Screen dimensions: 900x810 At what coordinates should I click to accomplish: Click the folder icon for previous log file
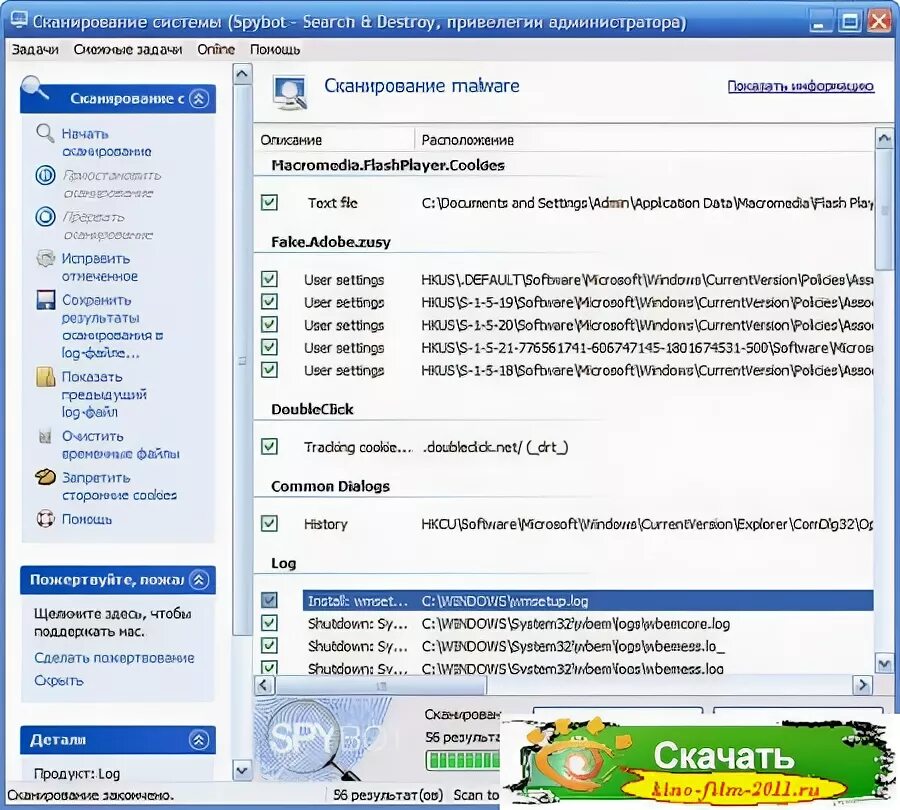[45, 377]
